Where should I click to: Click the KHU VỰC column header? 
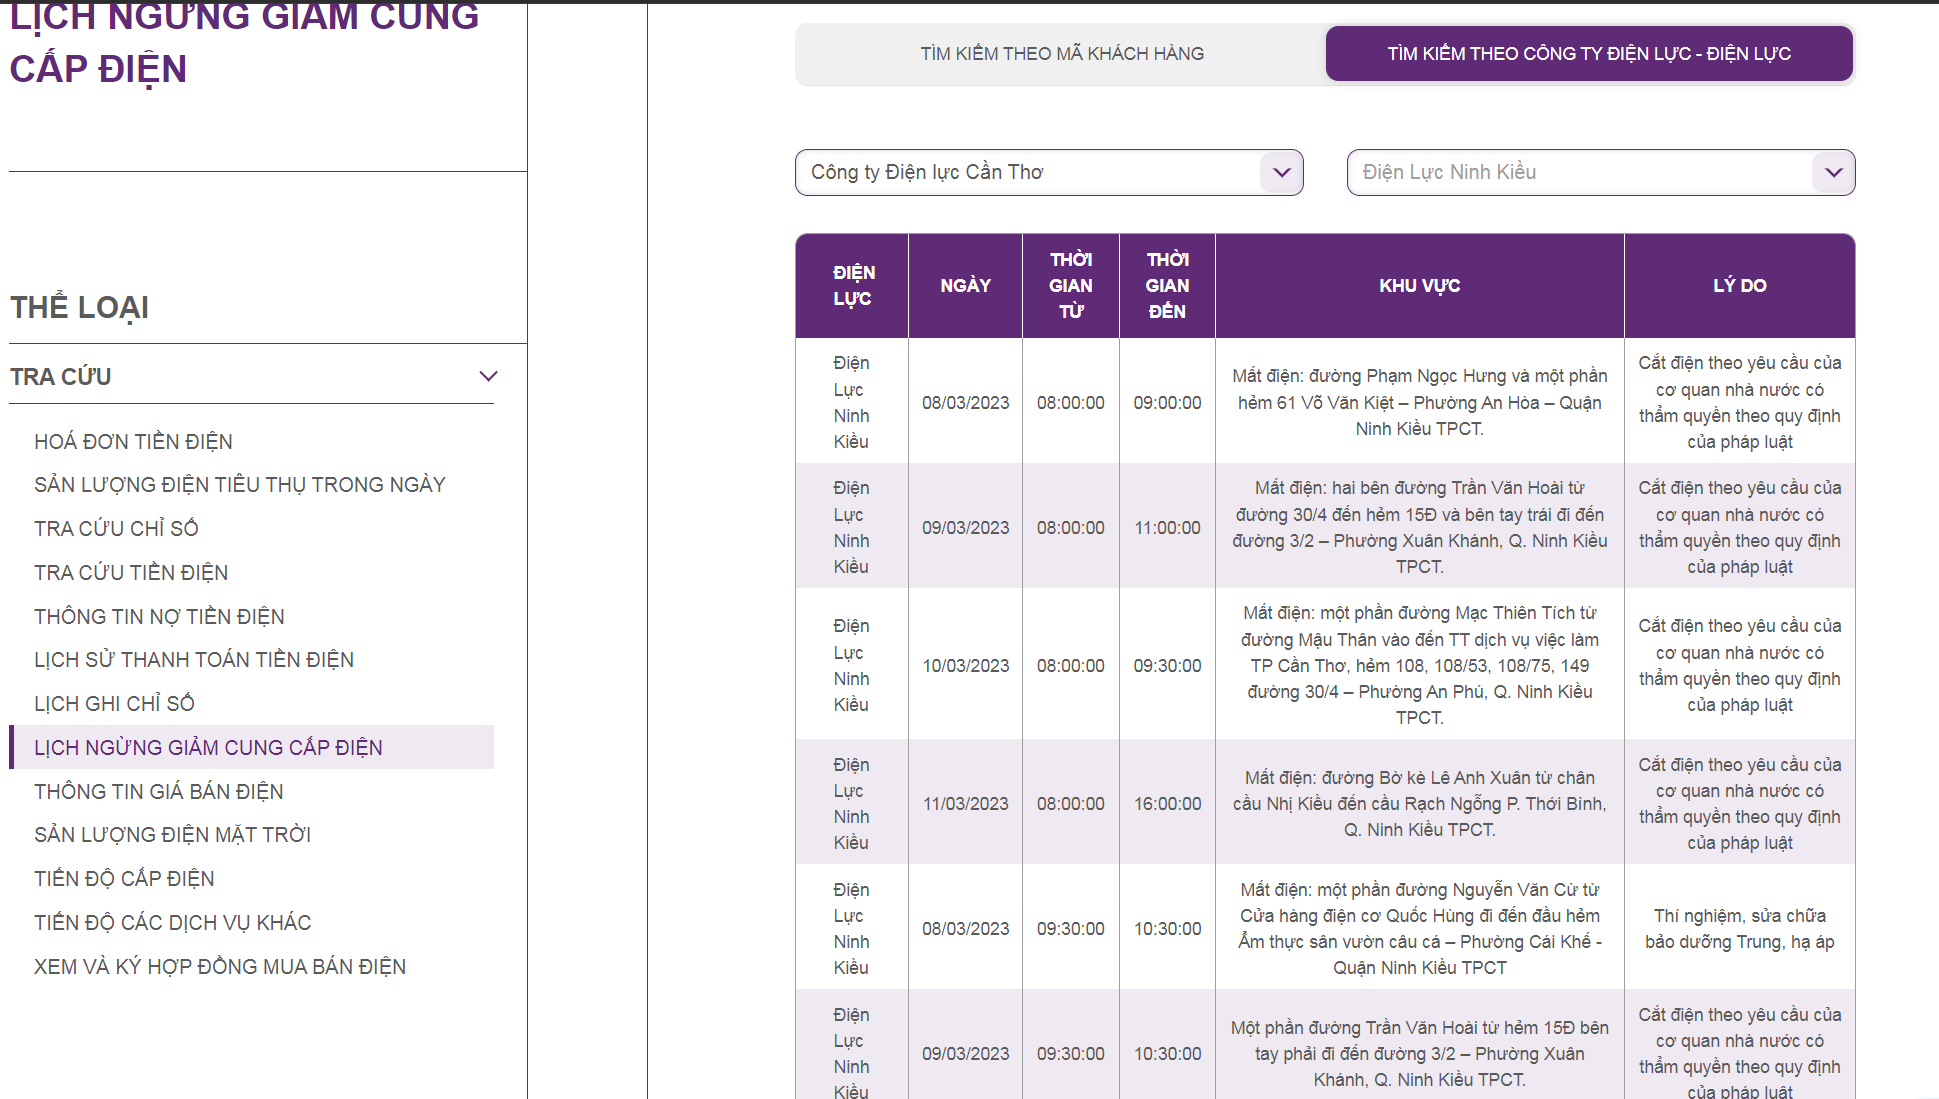tap(1419, 286)
